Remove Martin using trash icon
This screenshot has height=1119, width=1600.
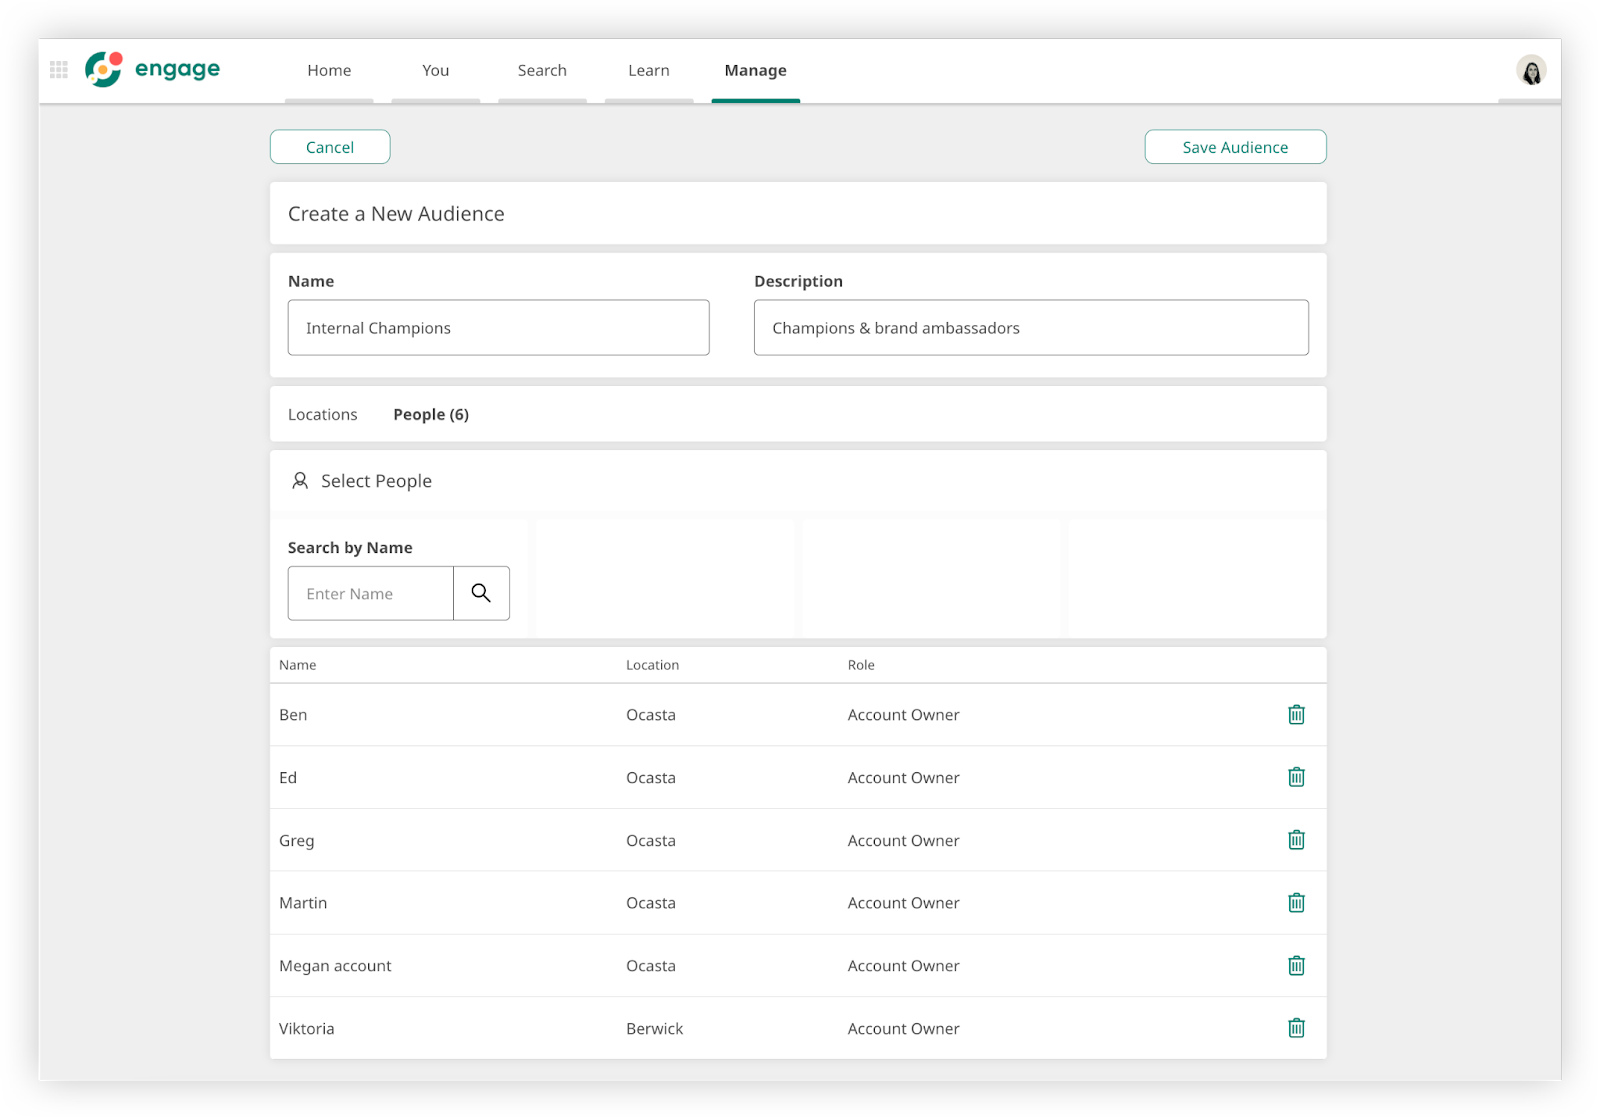[1296, 903]
